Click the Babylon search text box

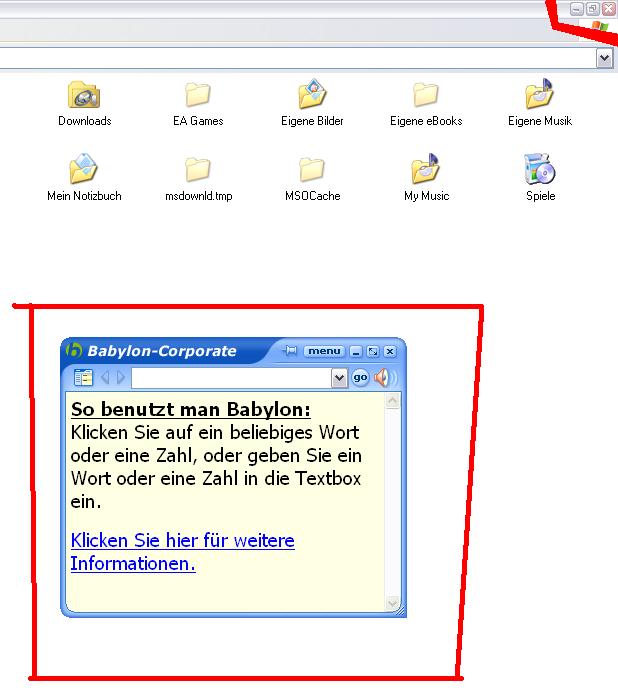[x=231, y=378]
